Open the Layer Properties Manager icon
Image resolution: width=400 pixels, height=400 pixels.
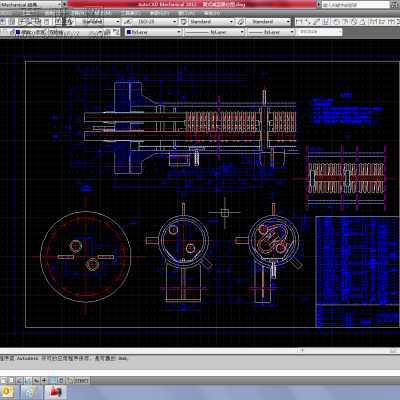[4, 32]
